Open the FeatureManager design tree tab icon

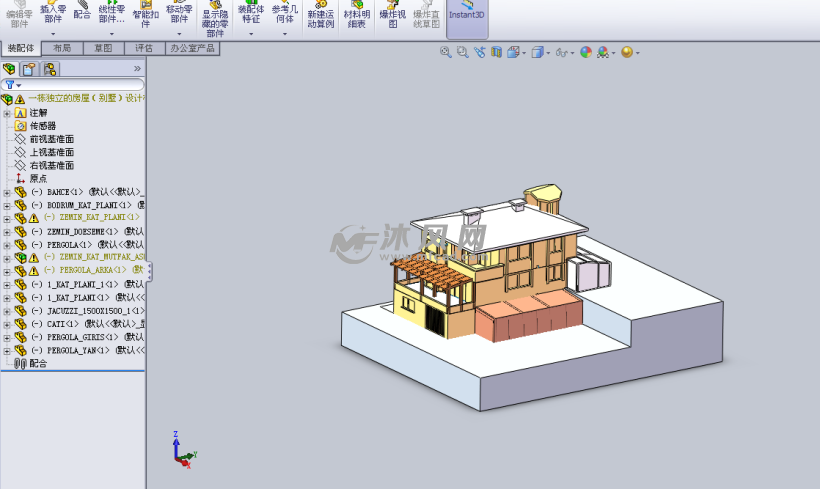[x=10, y=69]
